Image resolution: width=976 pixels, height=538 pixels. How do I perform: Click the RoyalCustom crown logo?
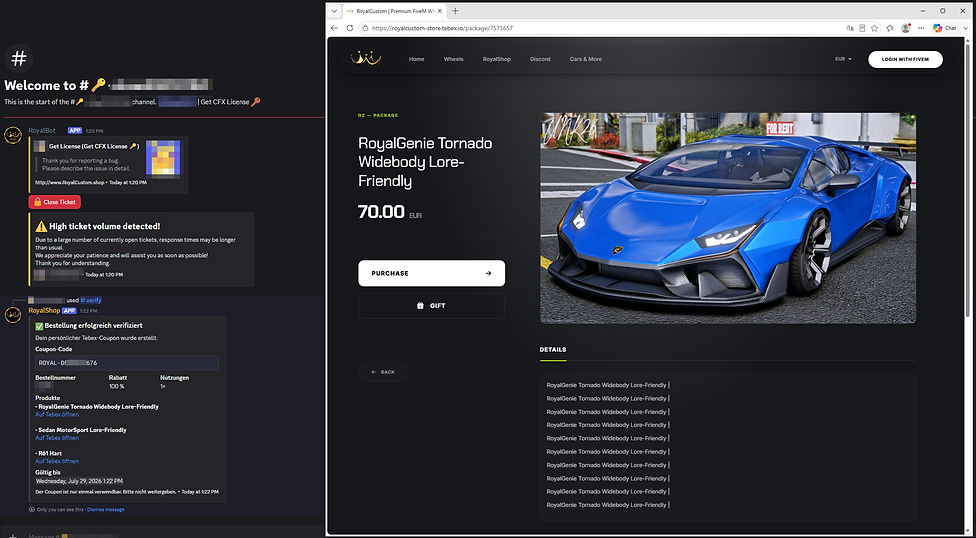tap(366, 59)
